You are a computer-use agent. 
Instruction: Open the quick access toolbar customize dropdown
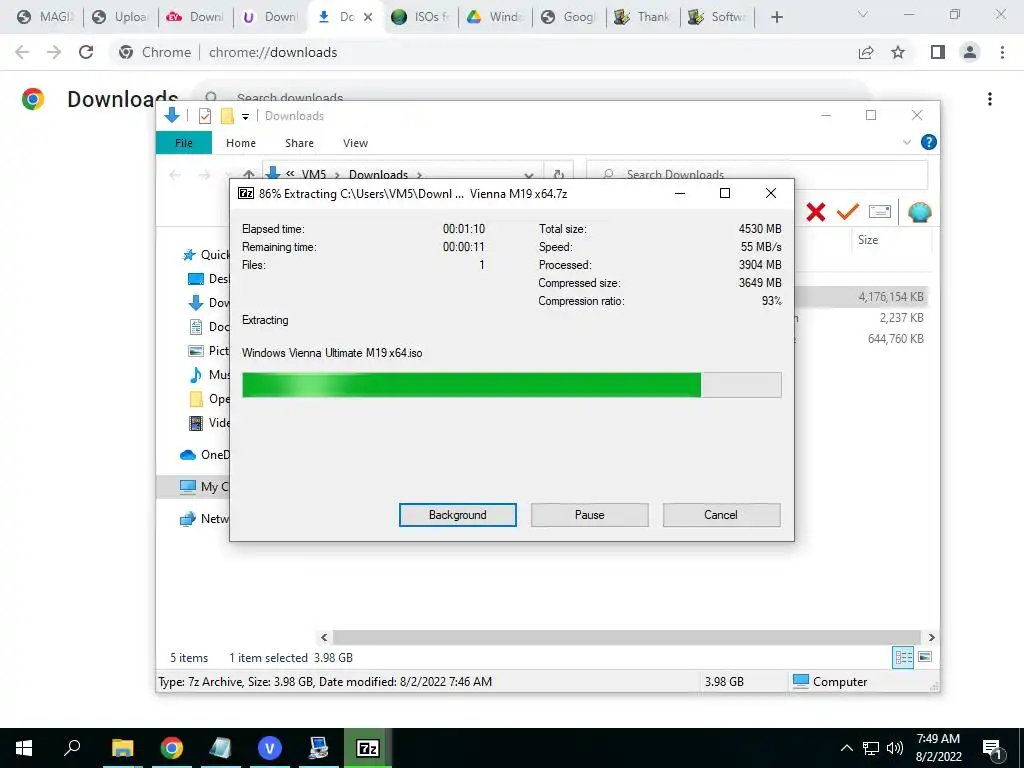point(245,117)
